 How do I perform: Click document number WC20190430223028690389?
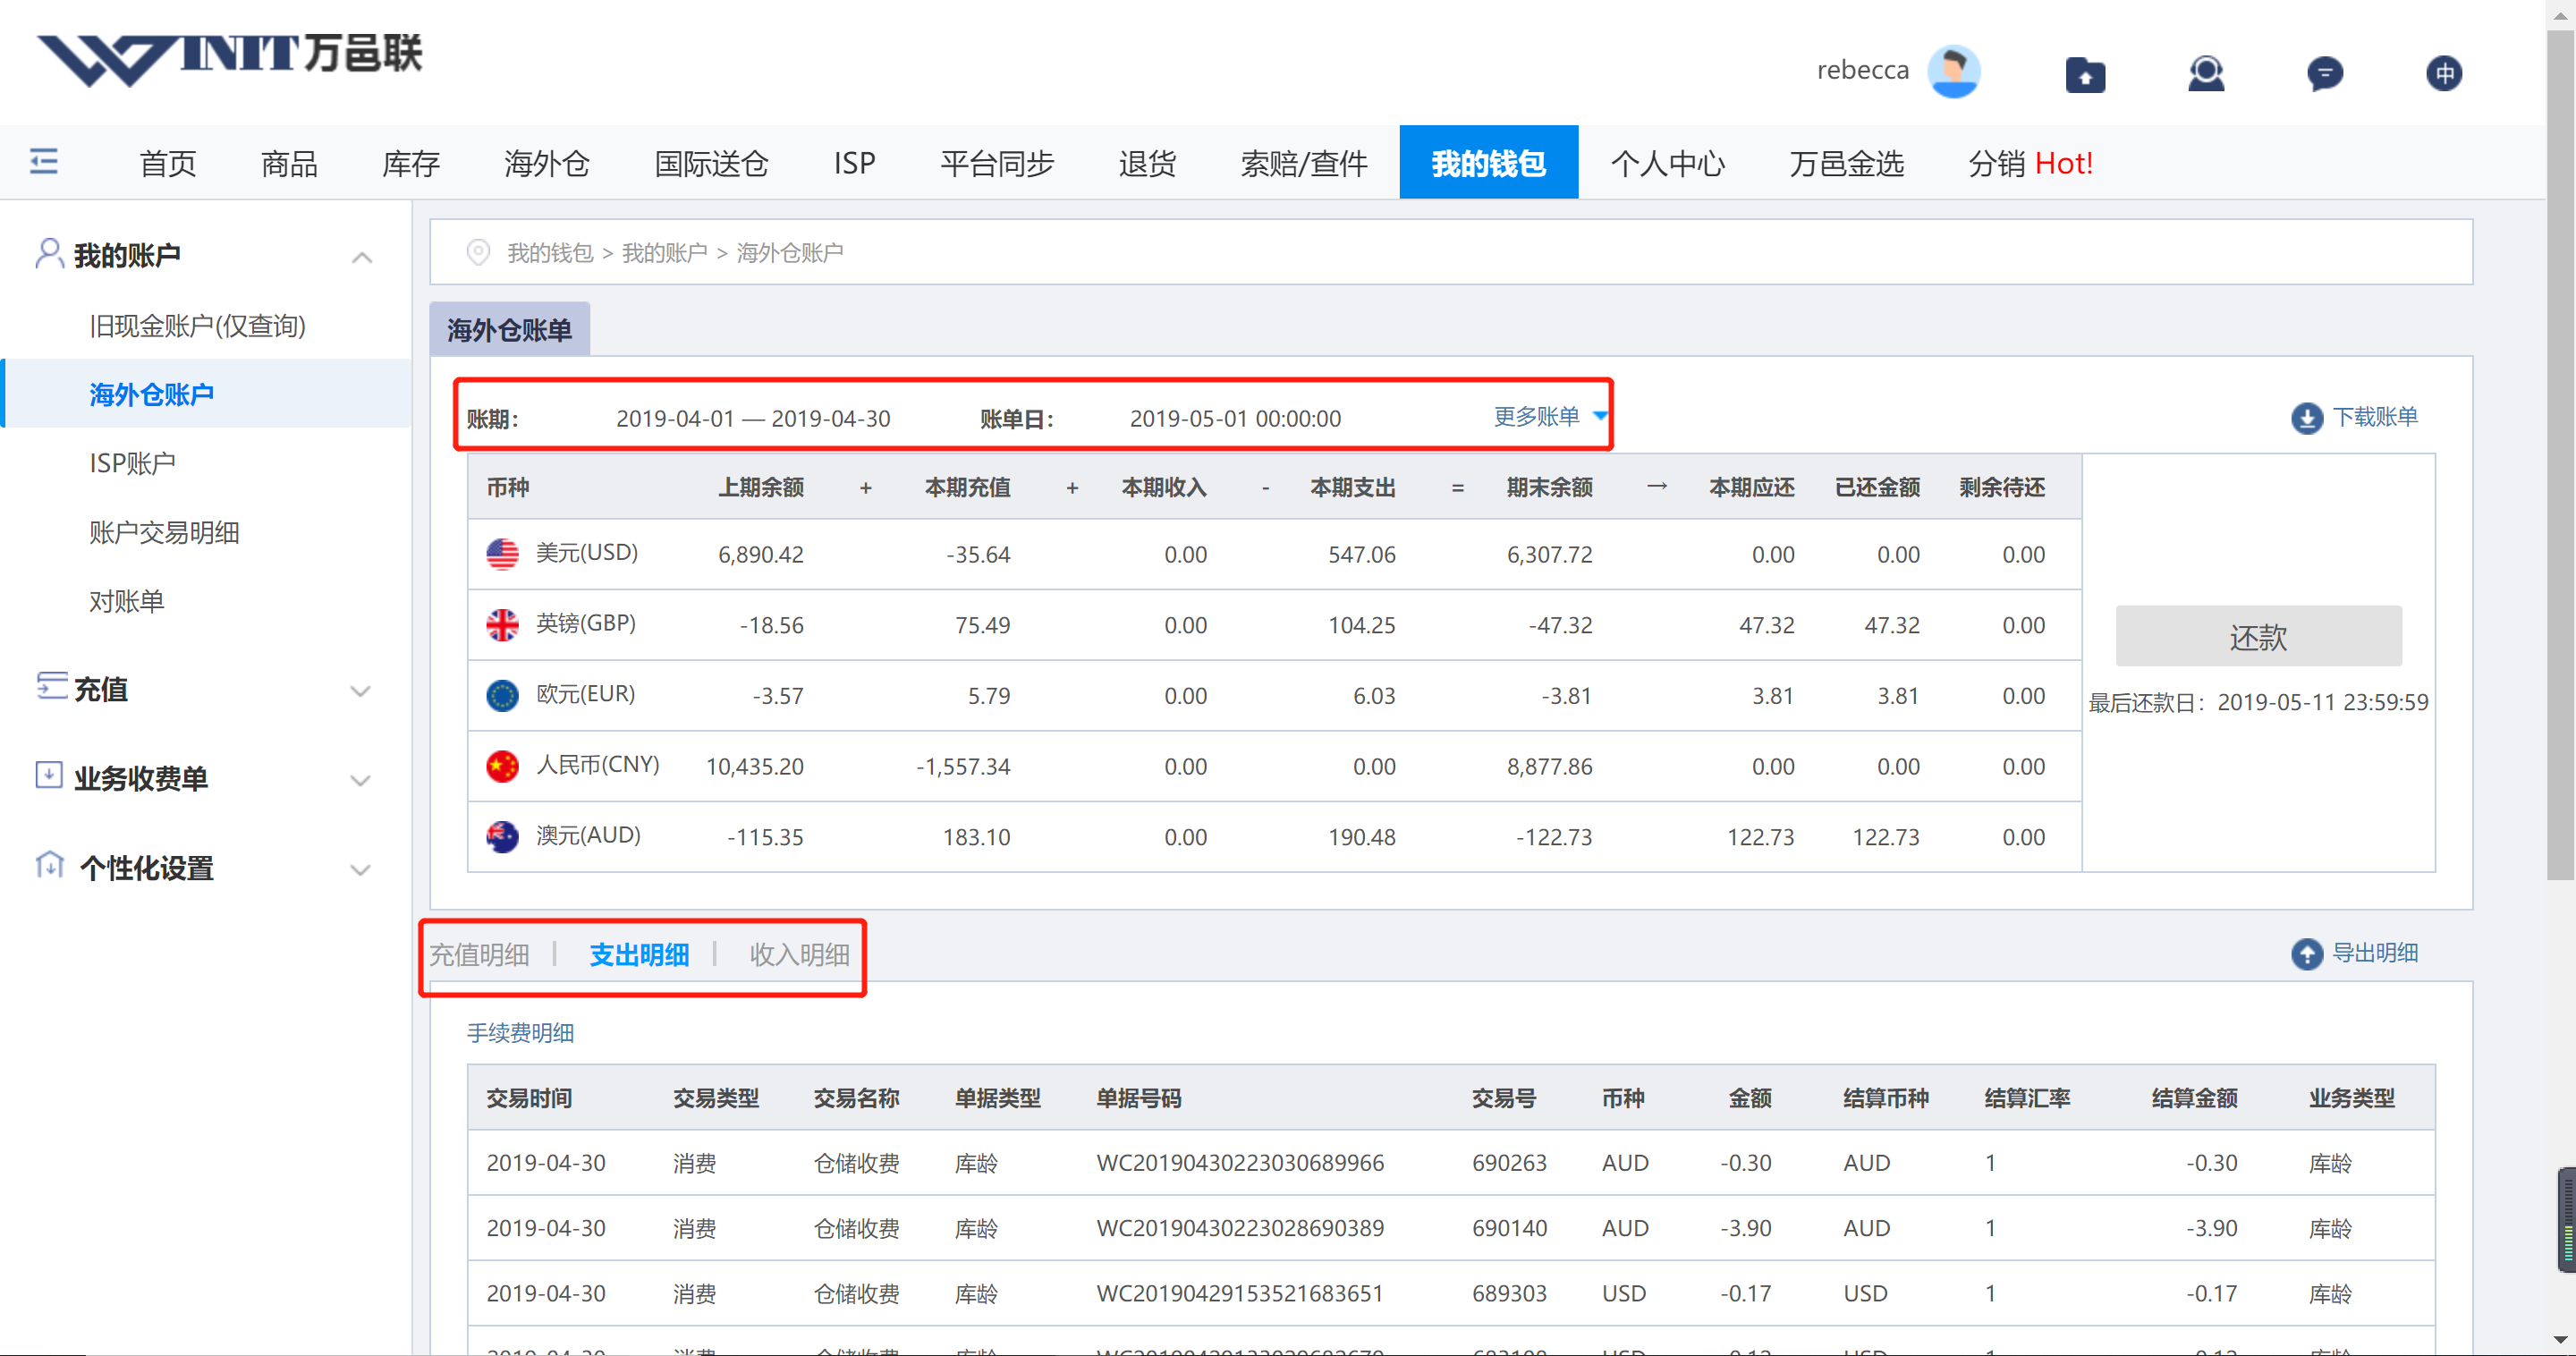click(x=1240, y=1228)
